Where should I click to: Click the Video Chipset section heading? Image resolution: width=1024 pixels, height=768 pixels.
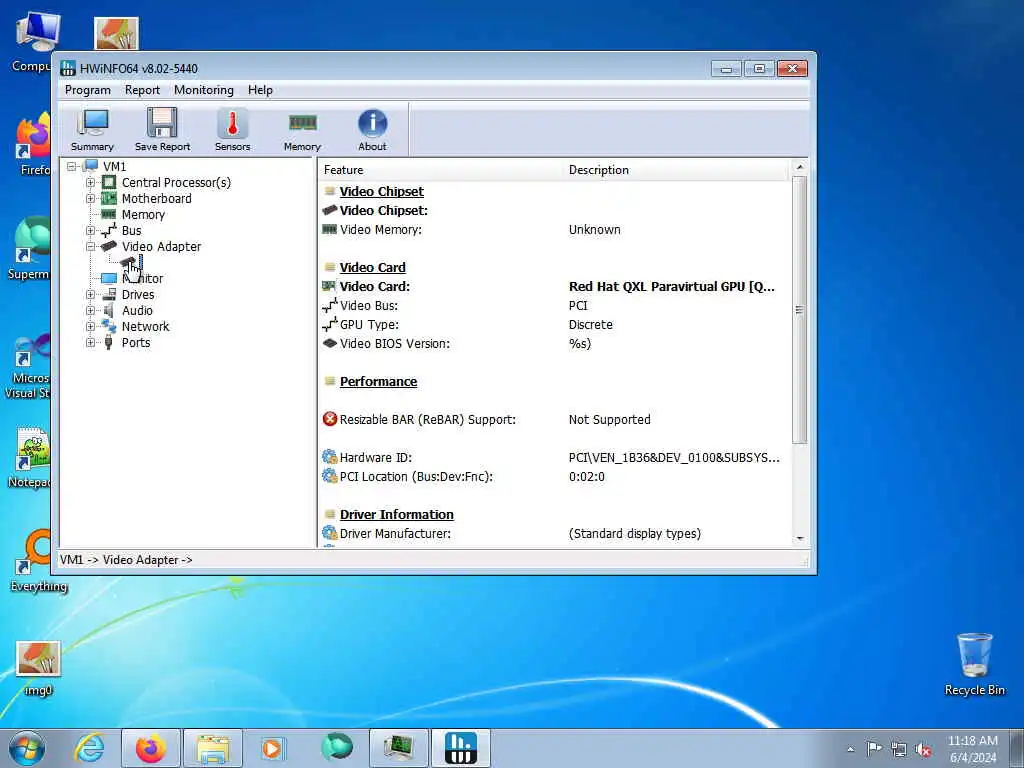coord(381,191)
